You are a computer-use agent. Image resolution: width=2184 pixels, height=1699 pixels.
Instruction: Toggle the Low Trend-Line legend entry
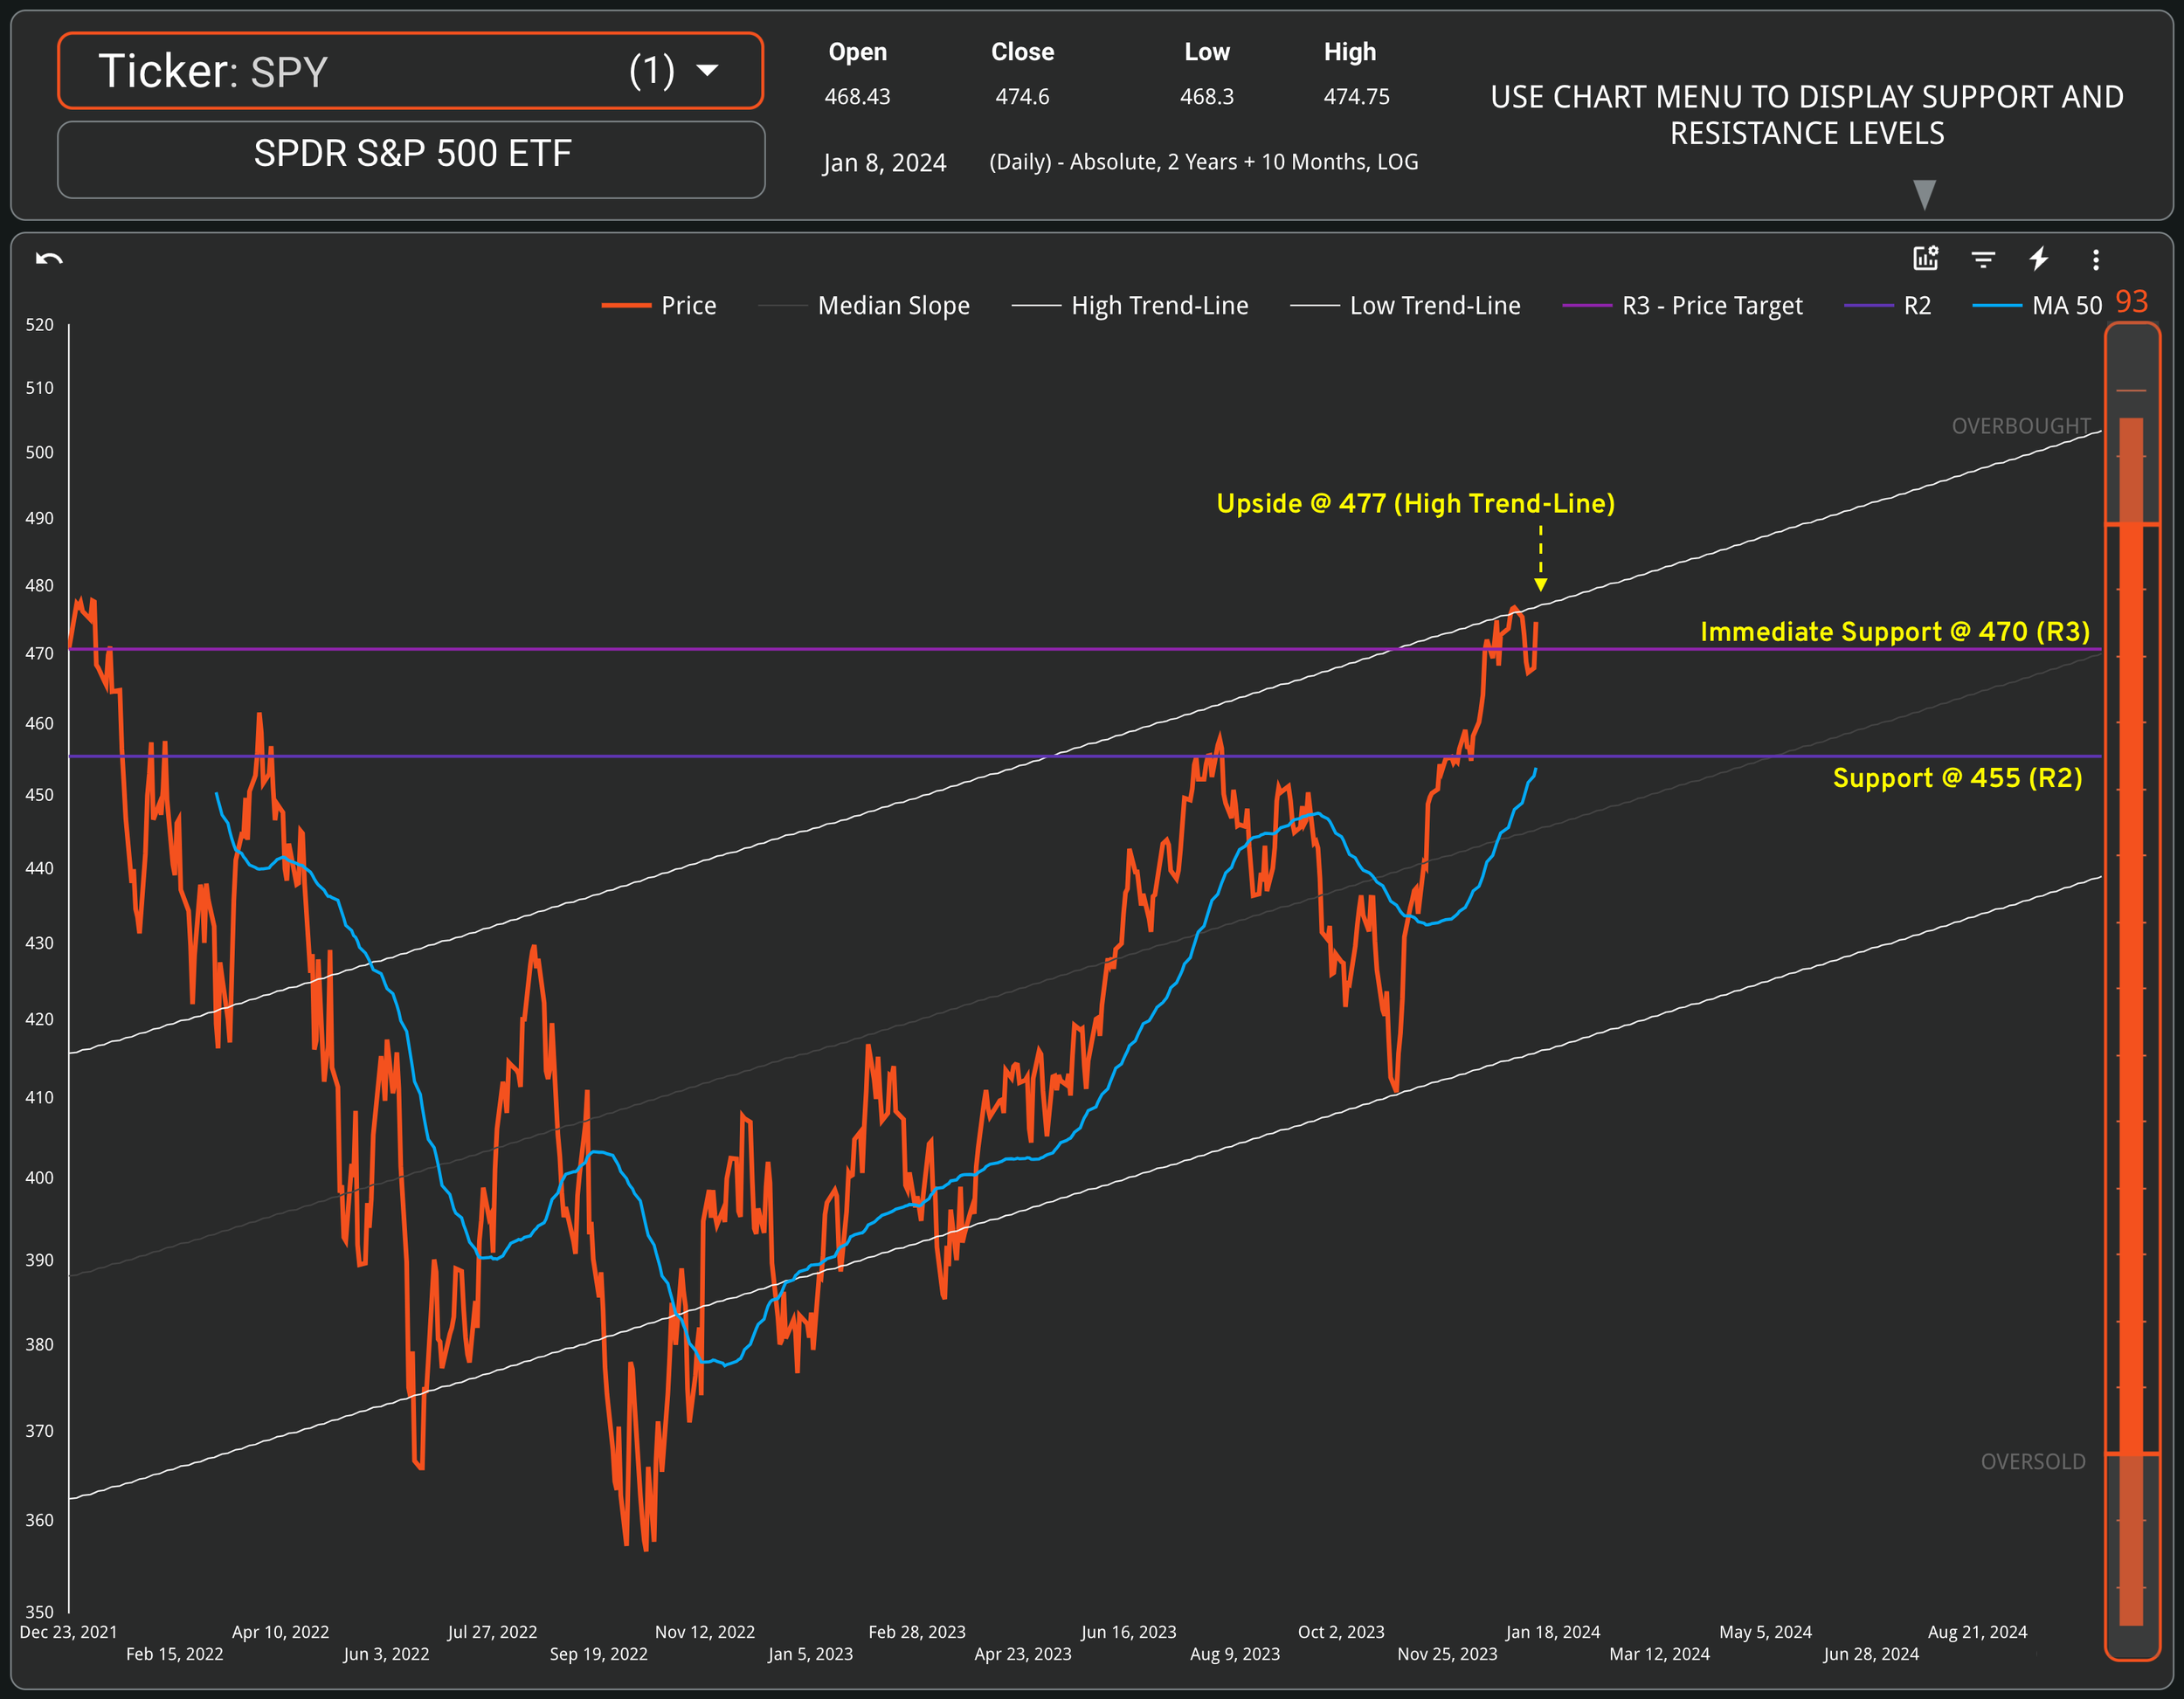click(1405, 306)
